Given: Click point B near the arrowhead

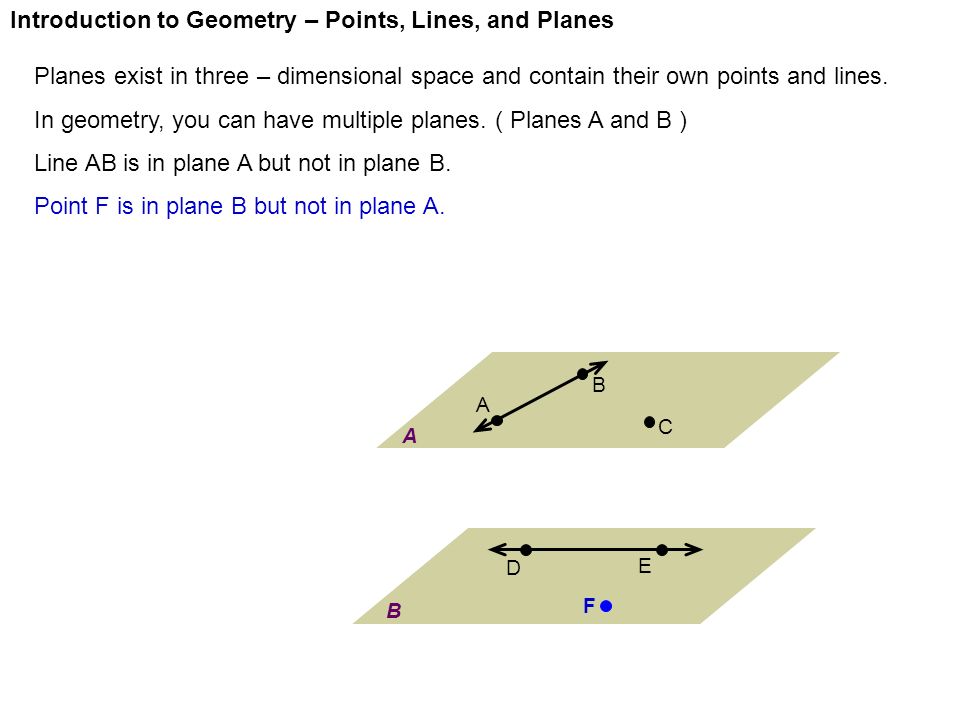Looking at the screenshot, I should pos(582,373).
